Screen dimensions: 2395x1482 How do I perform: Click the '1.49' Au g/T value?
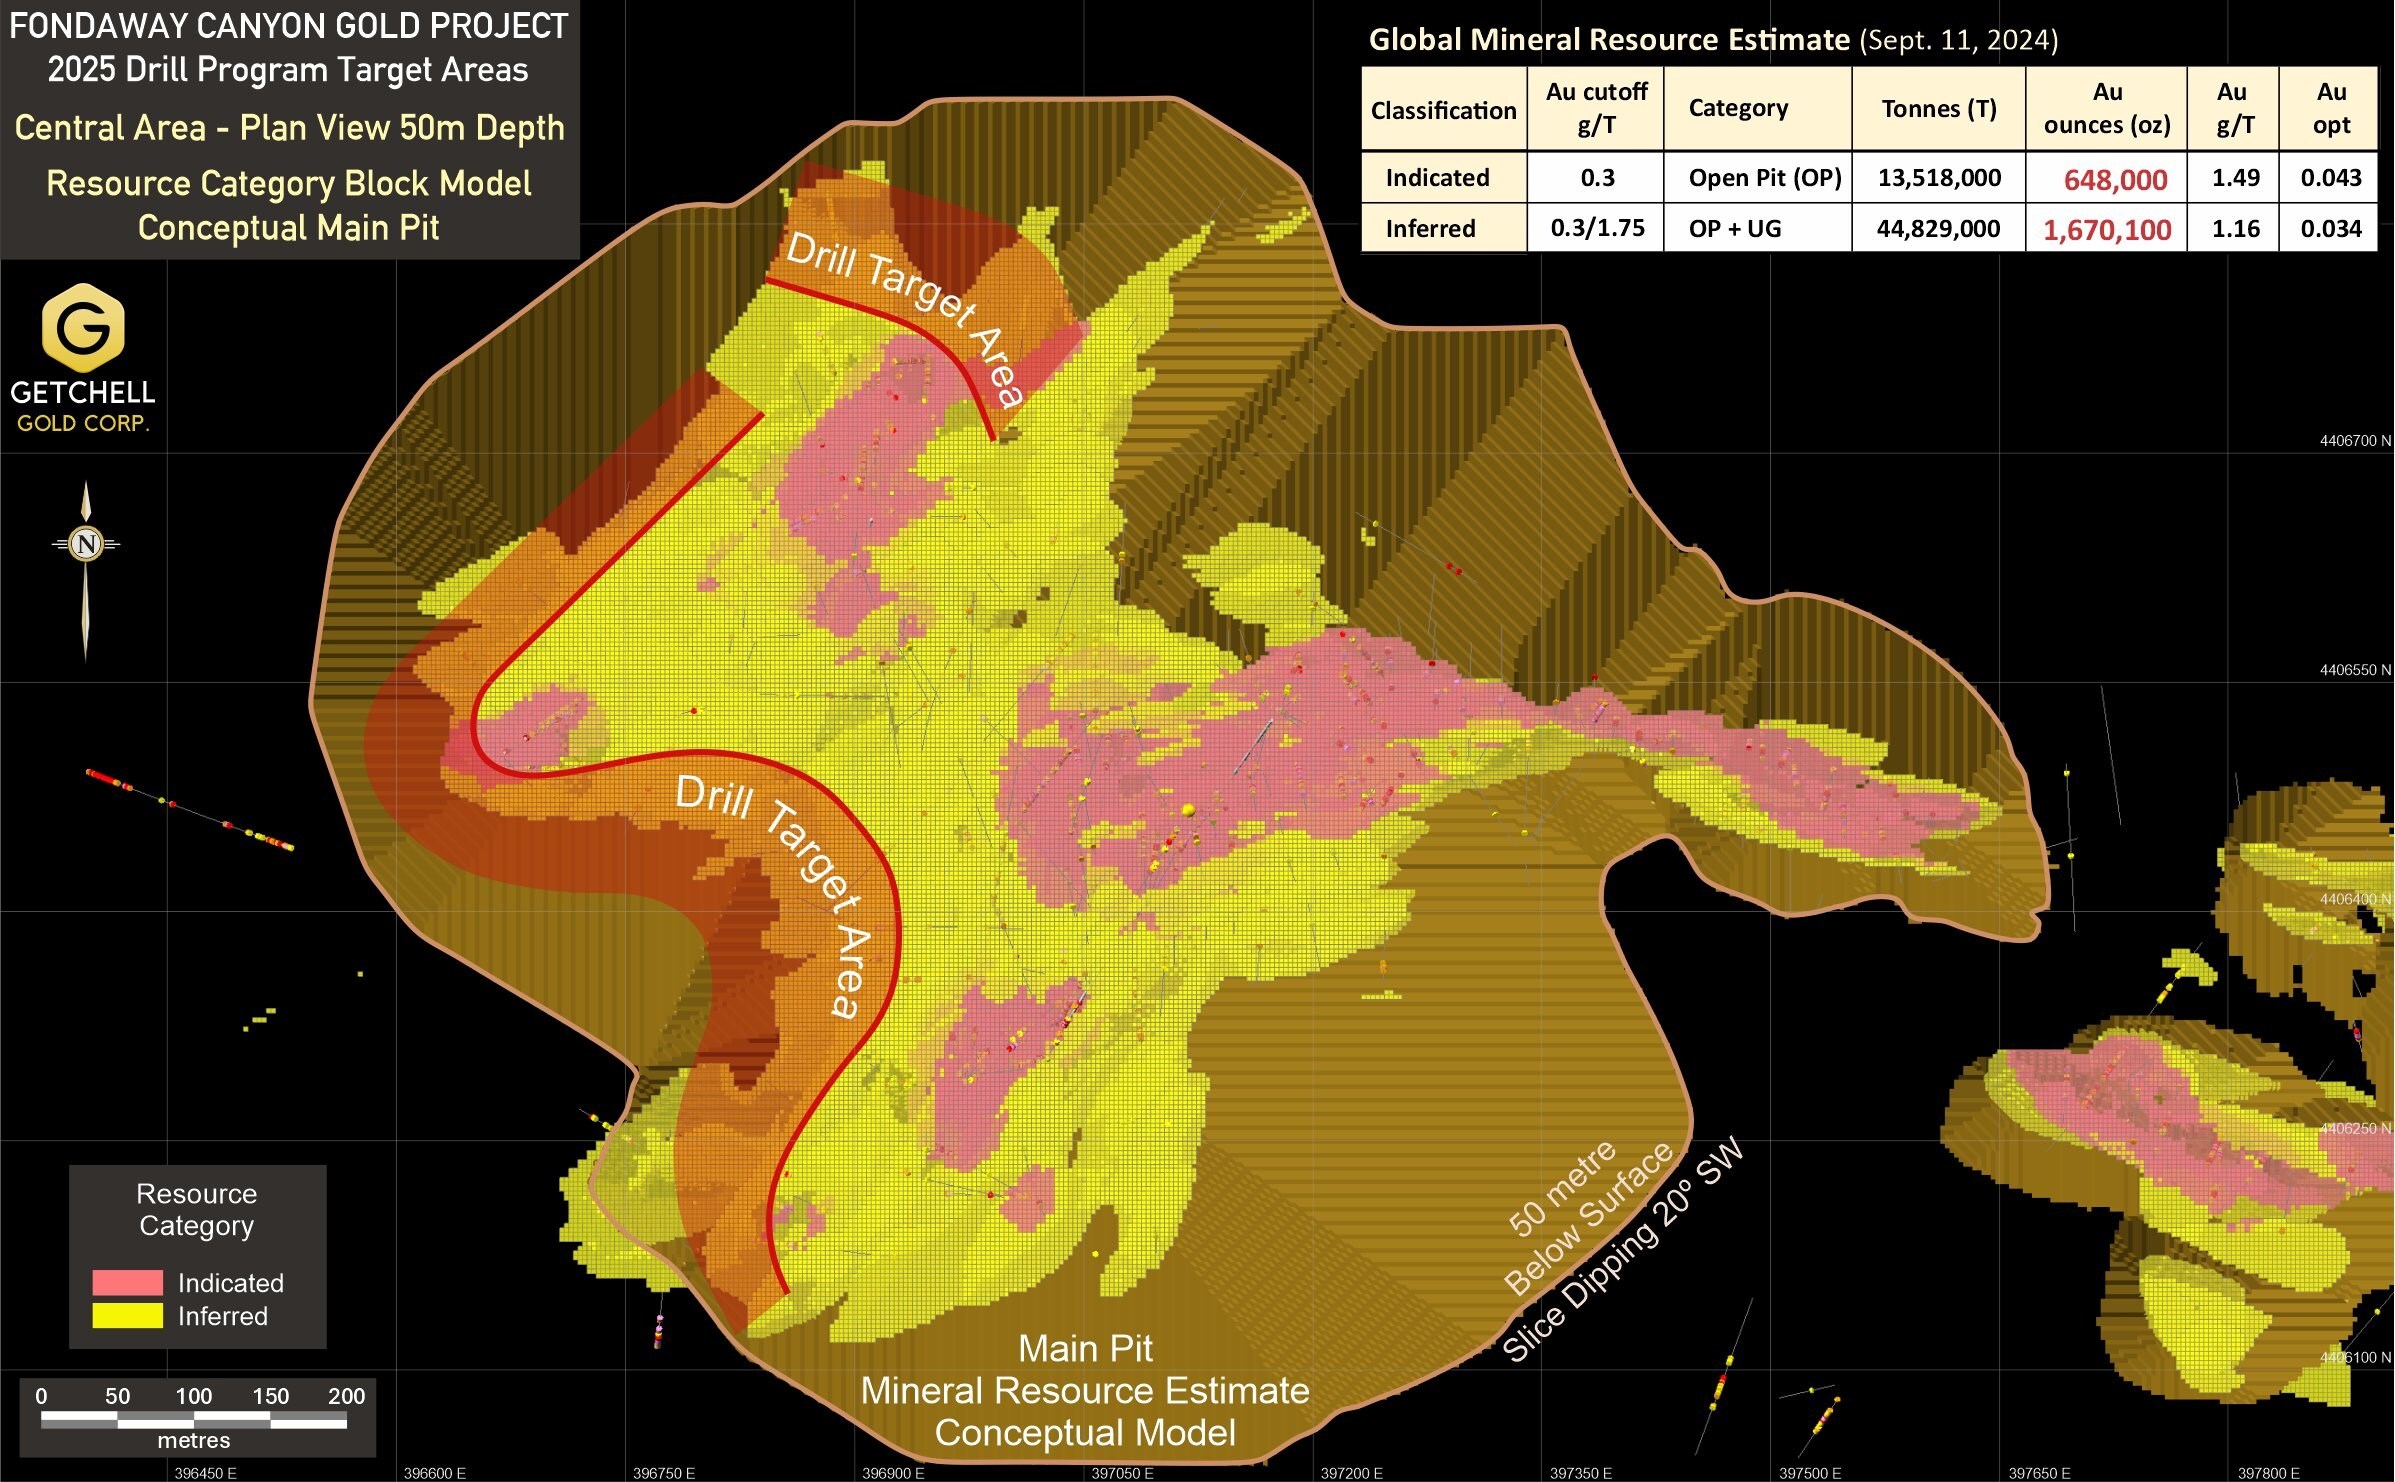pyautogui.click(x=2235, y=178)
